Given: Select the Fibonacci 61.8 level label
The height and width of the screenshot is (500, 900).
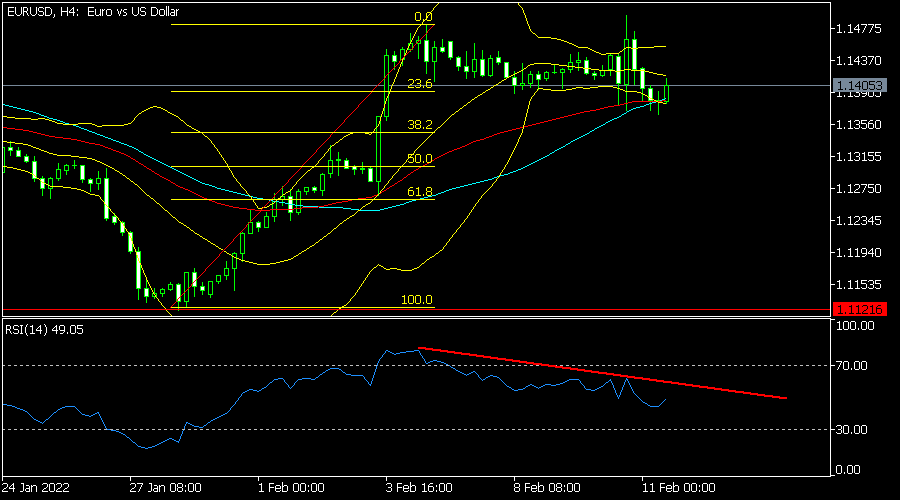Looking at the screenshot, I should [420, 192].
